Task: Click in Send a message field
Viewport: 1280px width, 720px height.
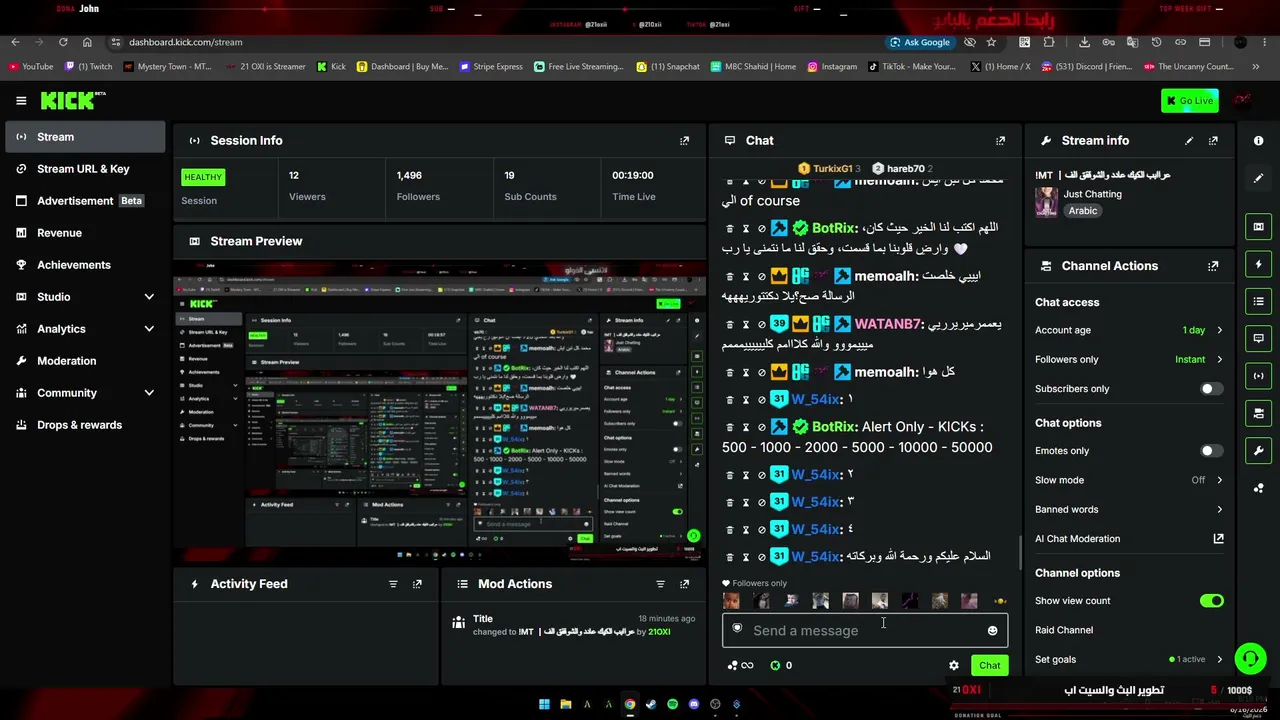Action: coord(865,631)
